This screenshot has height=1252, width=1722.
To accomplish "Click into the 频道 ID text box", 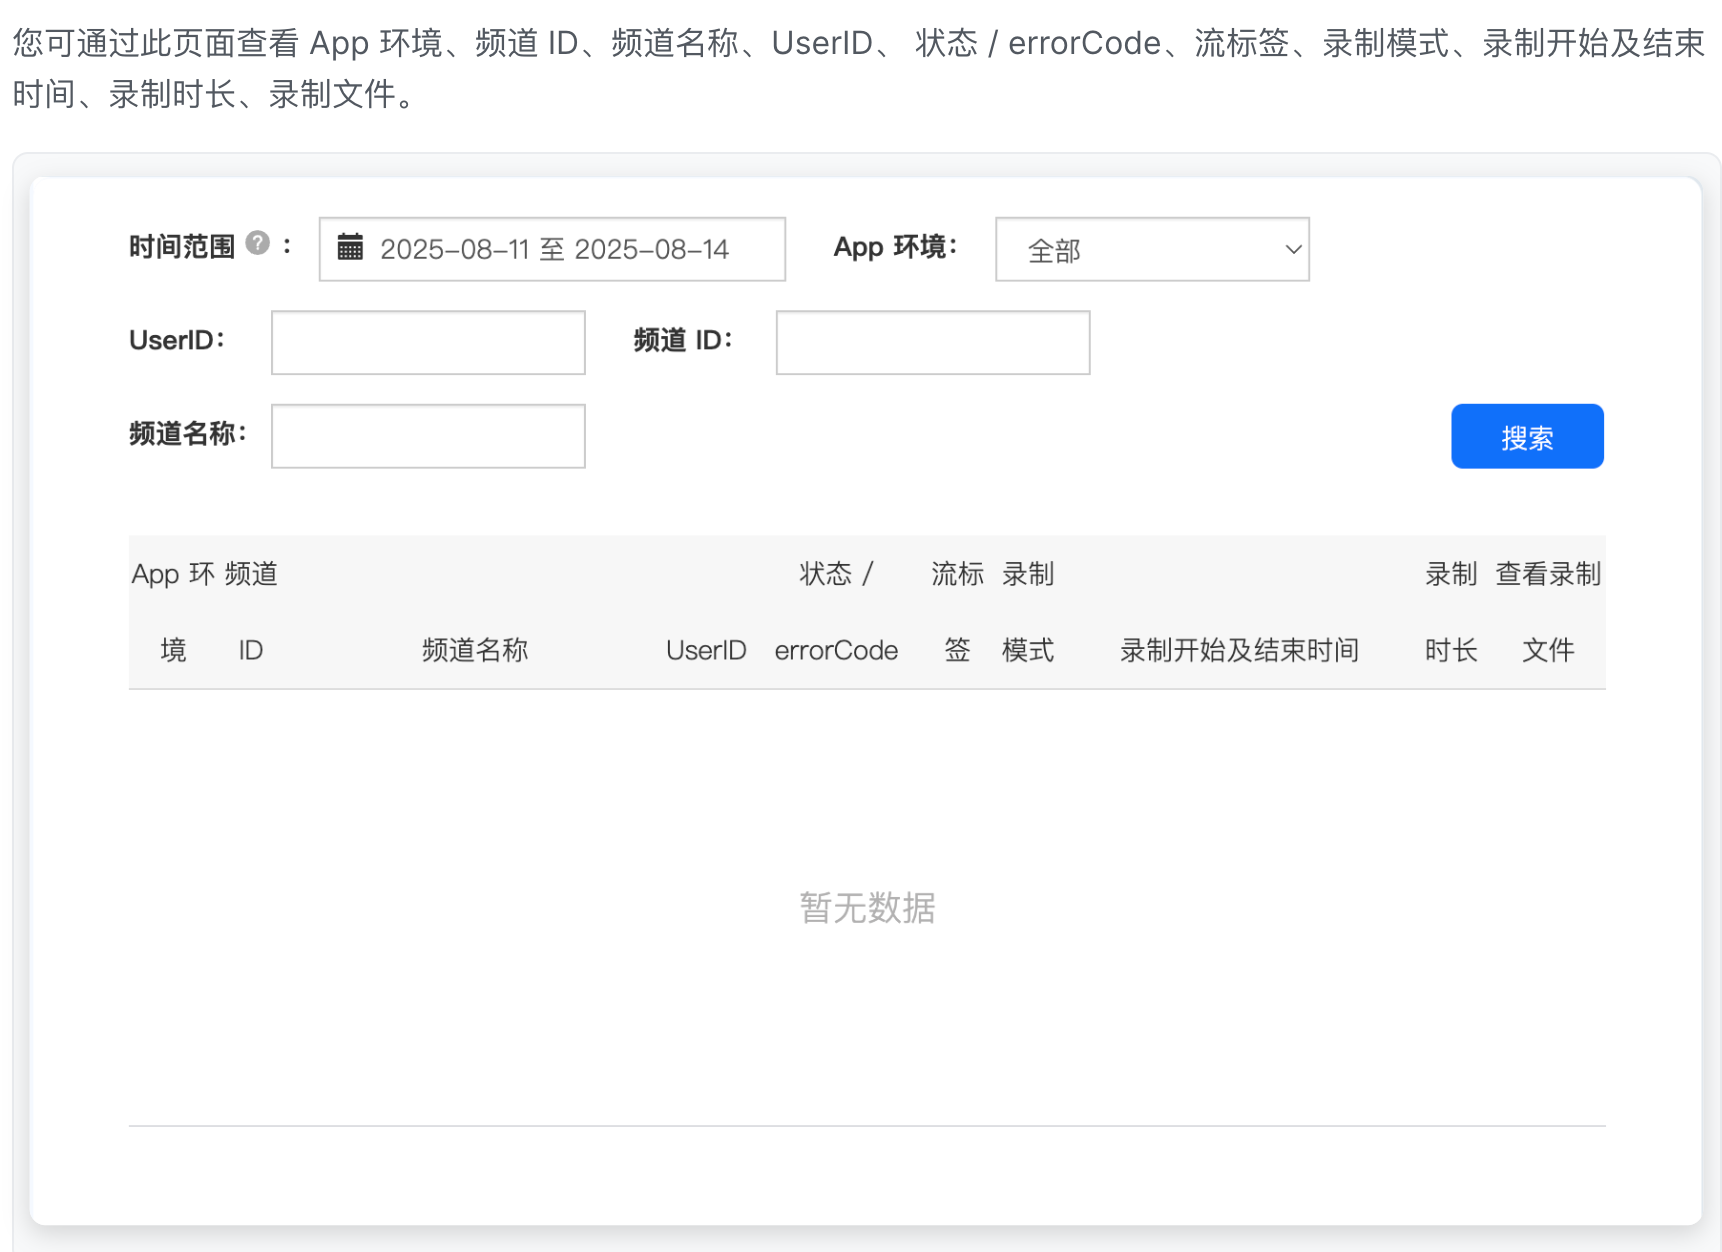I will pos(932,343).
